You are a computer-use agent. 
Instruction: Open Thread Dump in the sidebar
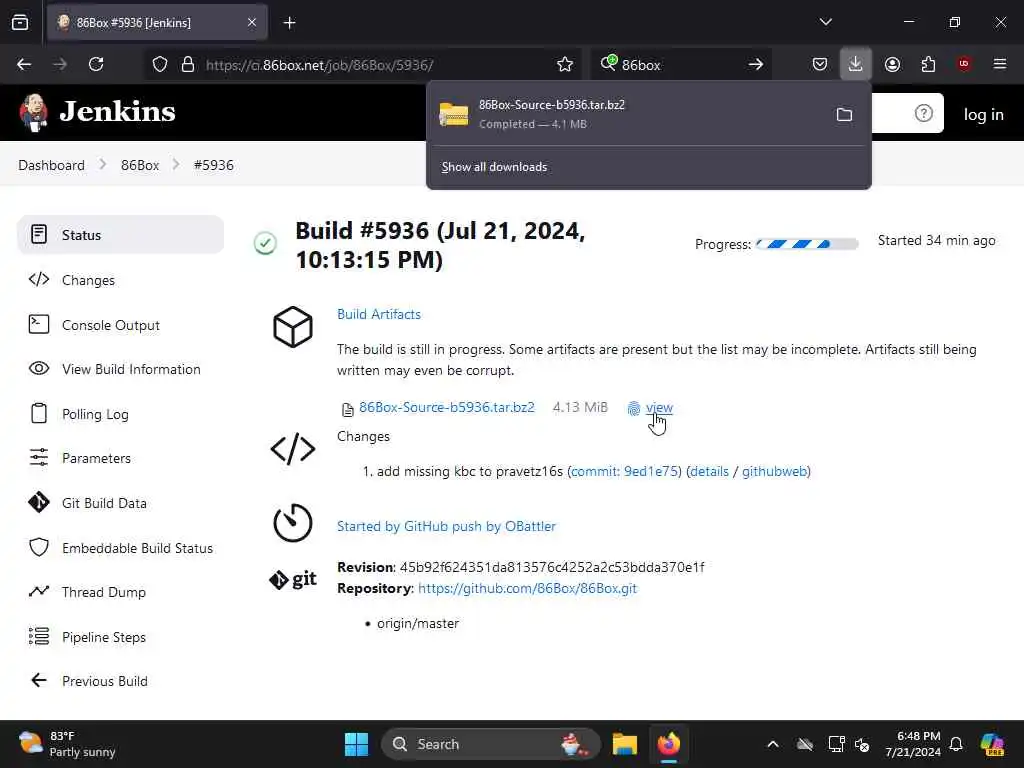tap(121, 592)
